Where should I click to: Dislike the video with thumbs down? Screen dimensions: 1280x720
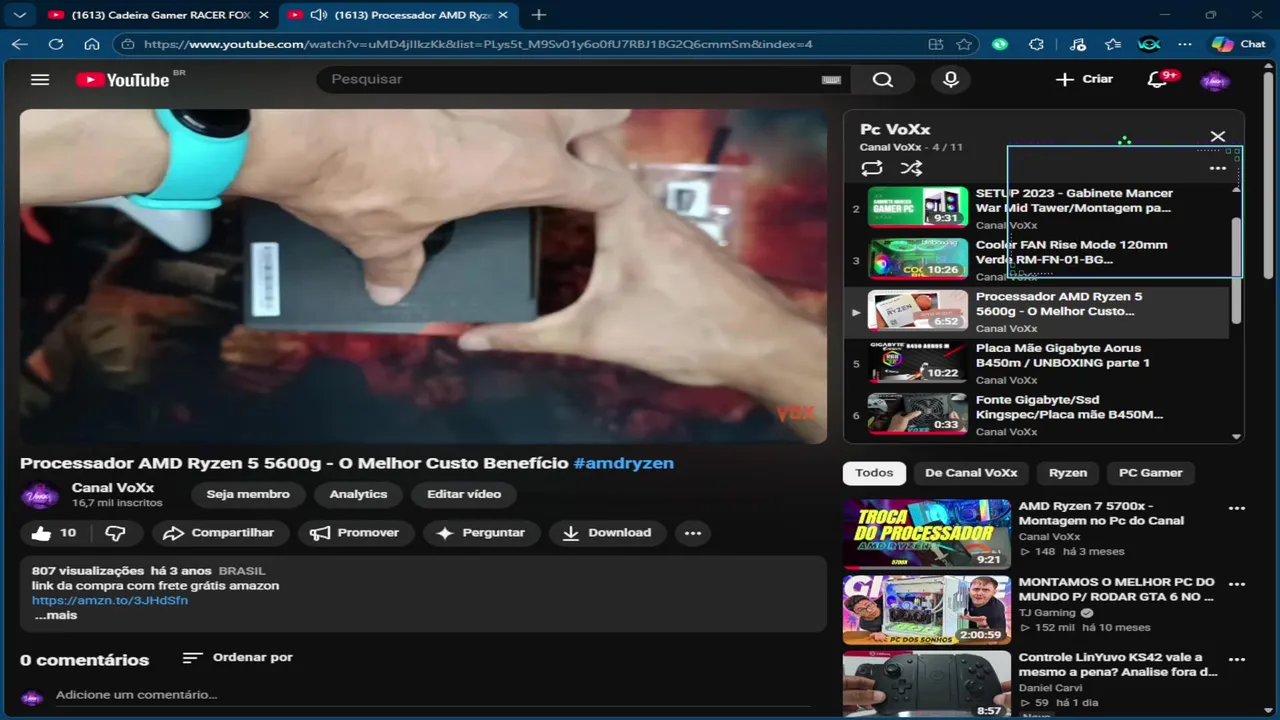116,533
